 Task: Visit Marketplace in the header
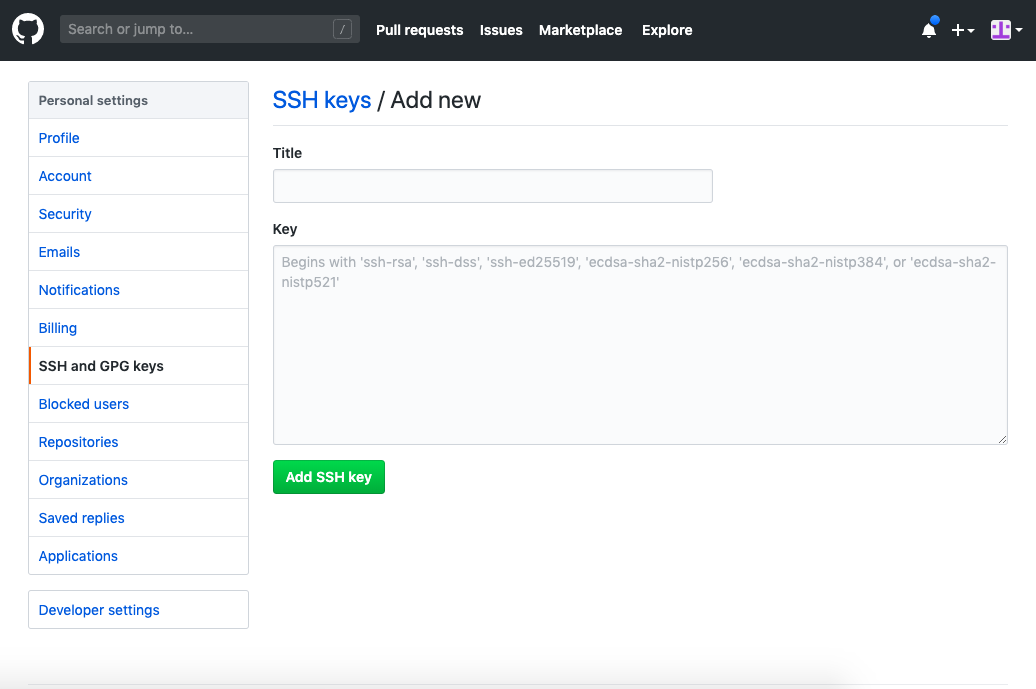click(580, 30)
